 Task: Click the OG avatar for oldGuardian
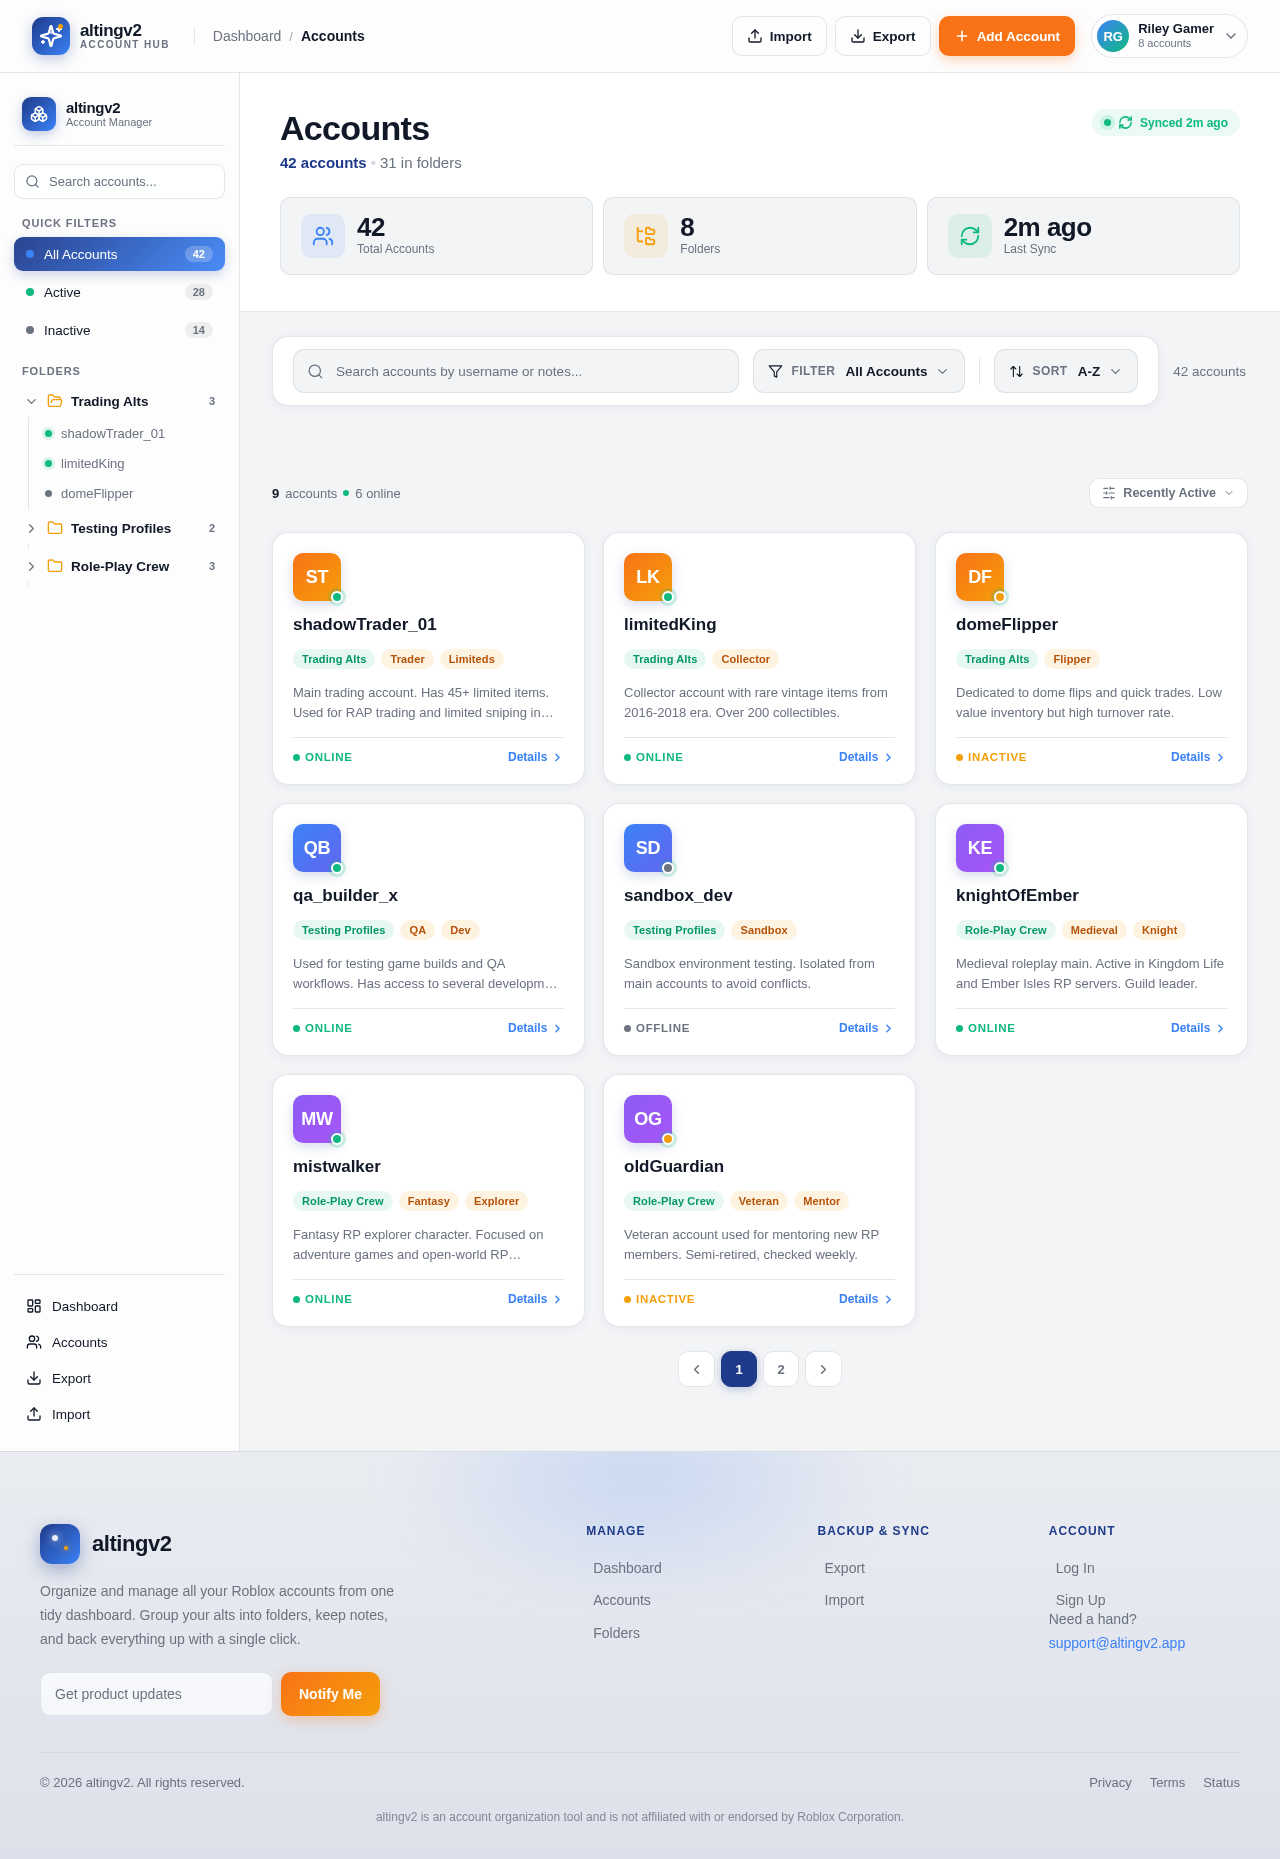click(x=648, y=1119)
